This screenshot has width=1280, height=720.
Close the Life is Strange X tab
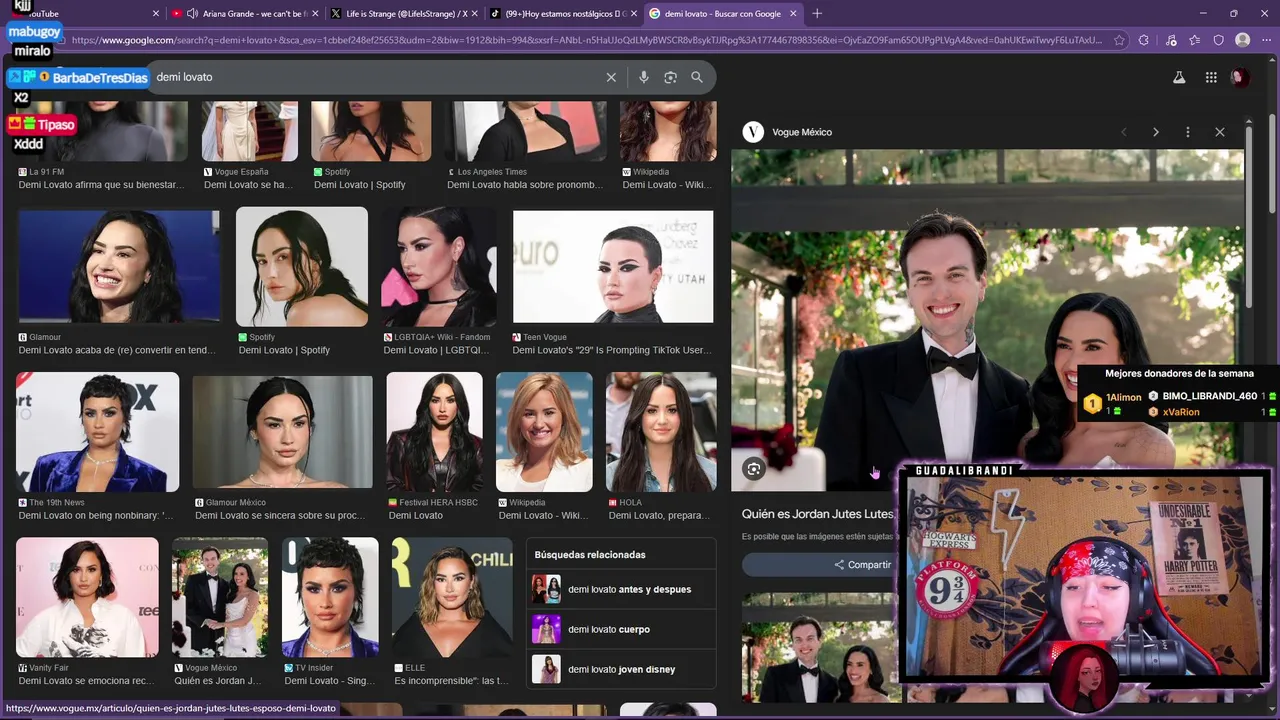474,14
